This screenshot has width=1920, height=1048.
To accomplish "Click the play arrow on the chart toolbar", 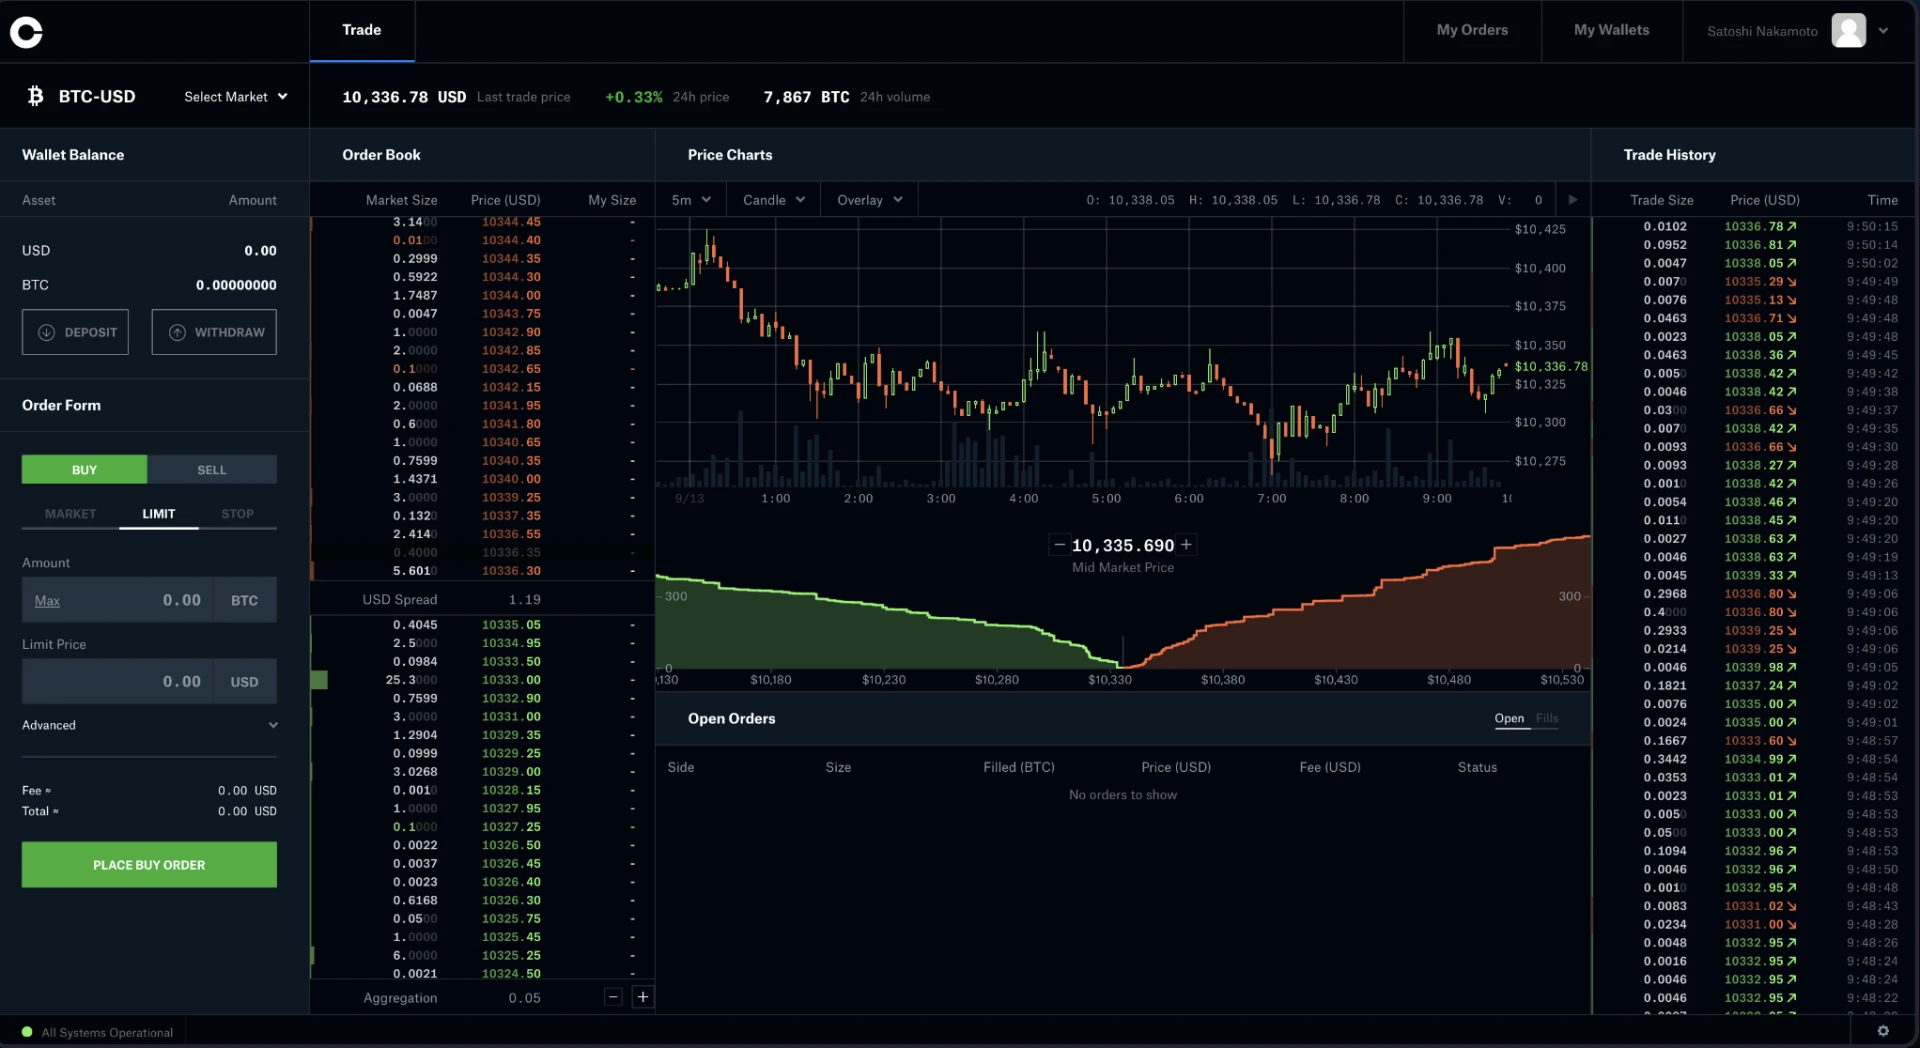I will tap(1573, 200).
